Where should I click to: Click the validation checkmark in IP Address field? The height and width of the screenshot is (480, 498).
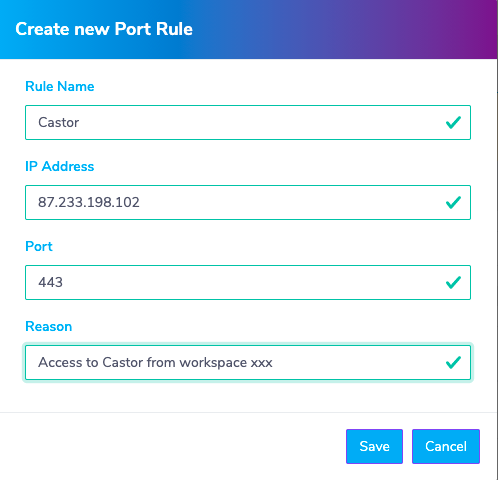point(453,202)
